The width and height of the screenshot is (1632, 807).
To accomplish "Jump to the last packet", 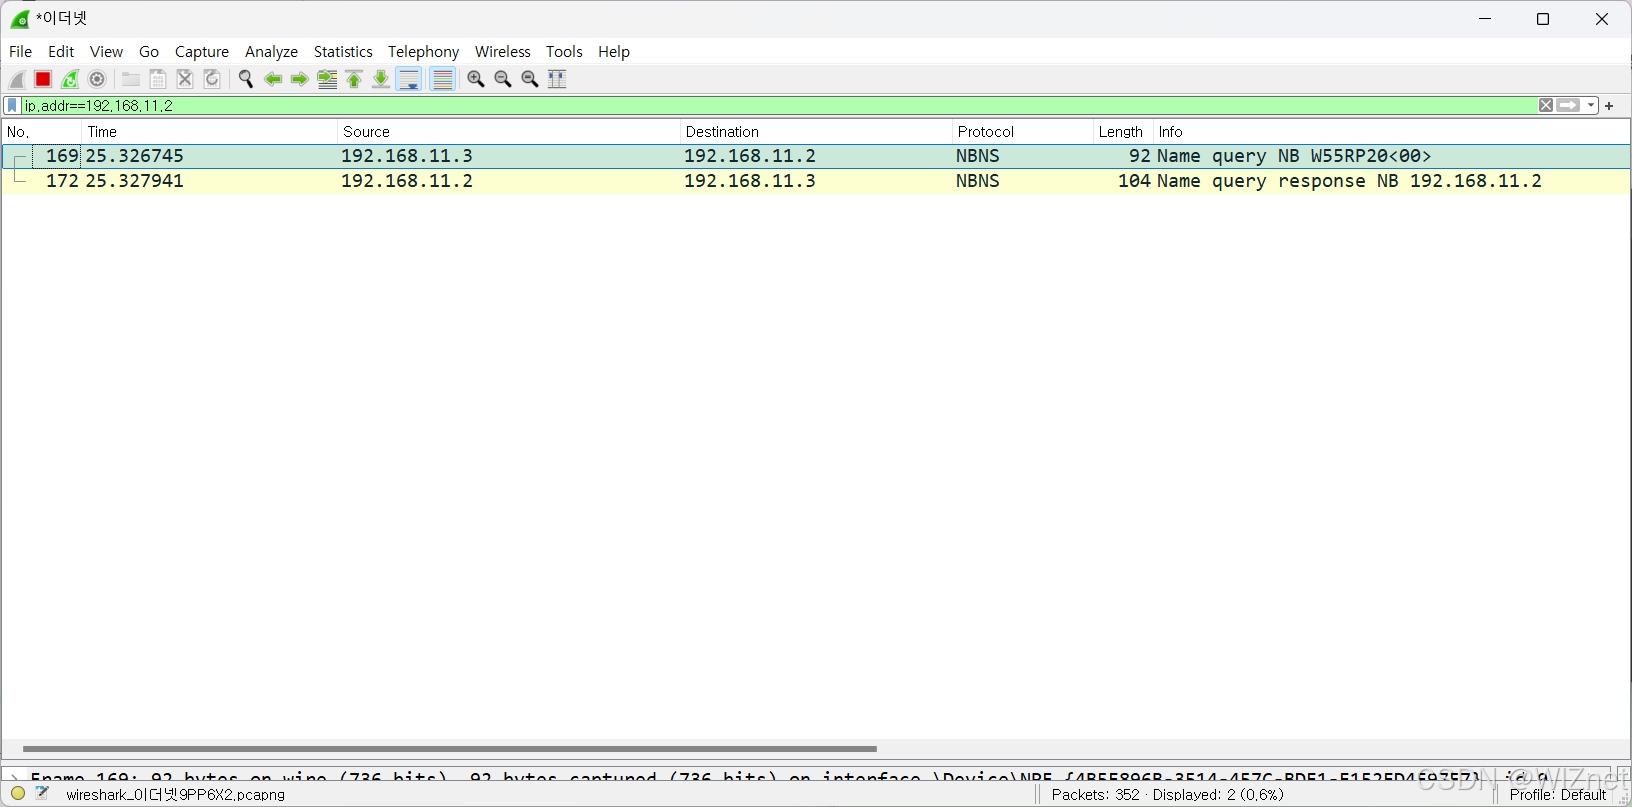I will click(x=381, y=79).
